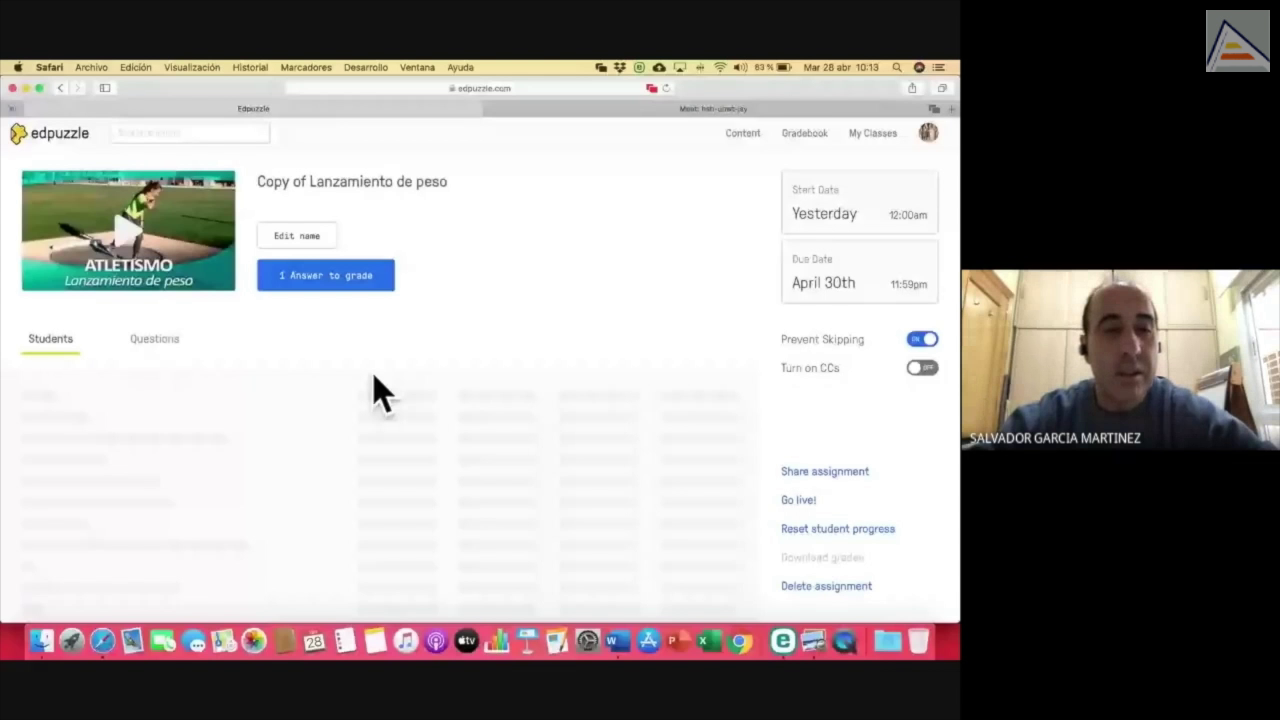This screenshot has height=720, width=1280.
Task: Open the Desarrollo menu
Action: 366,67
